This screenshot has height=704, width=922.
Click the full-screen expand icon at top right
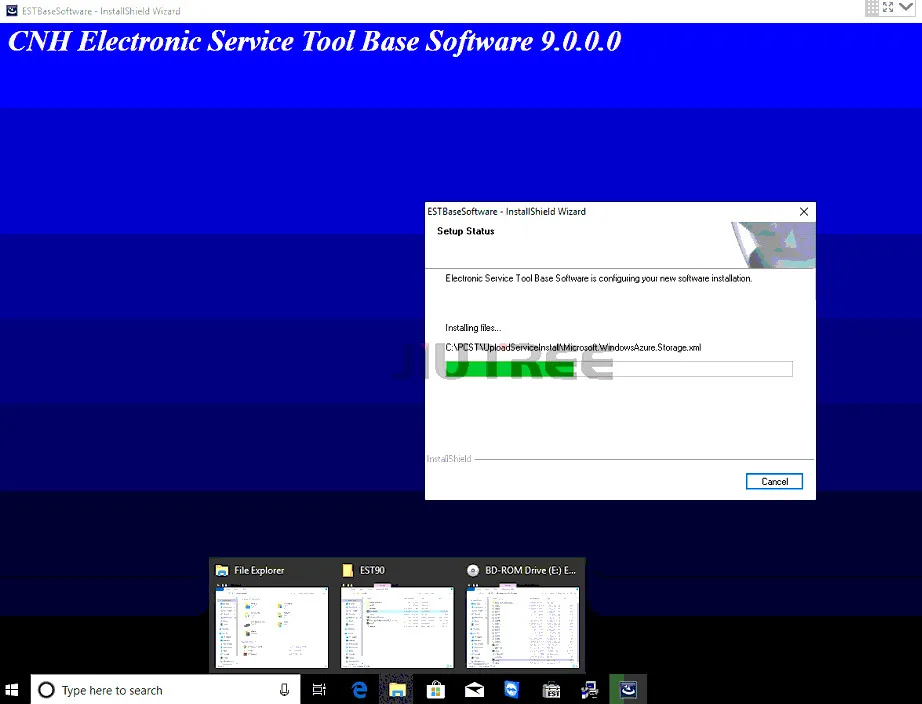pos(888,7)
